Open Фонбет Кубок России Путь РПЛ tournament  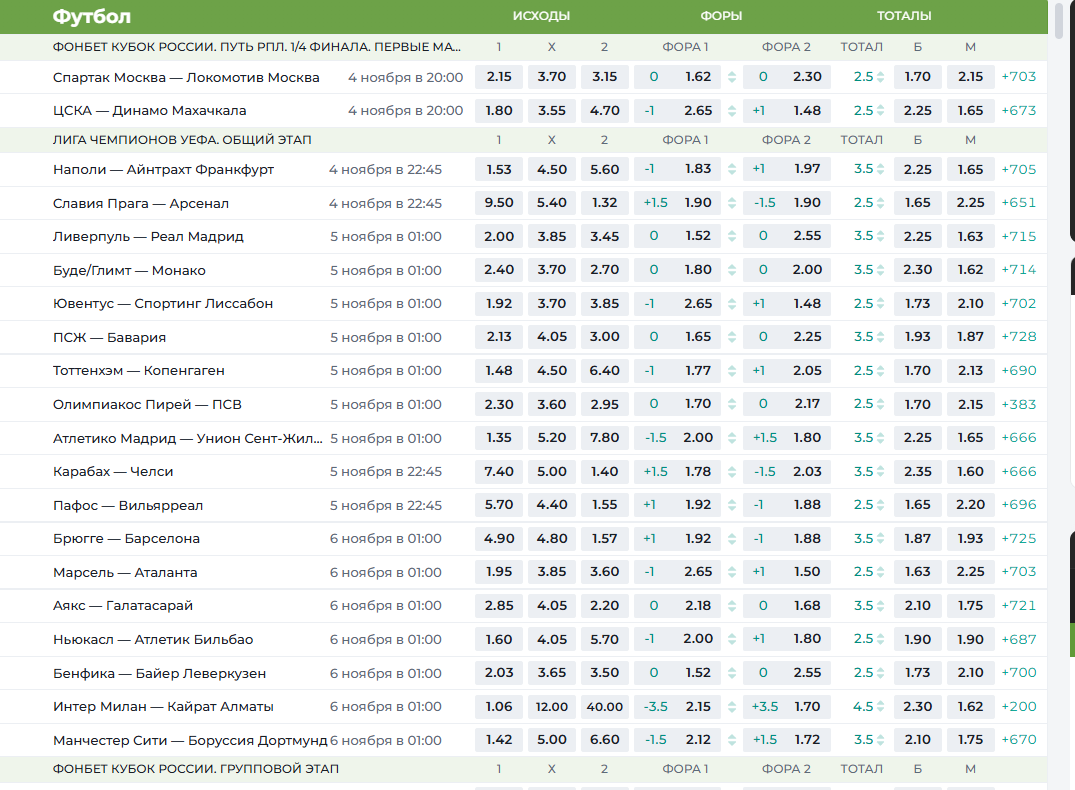(257, 47)
